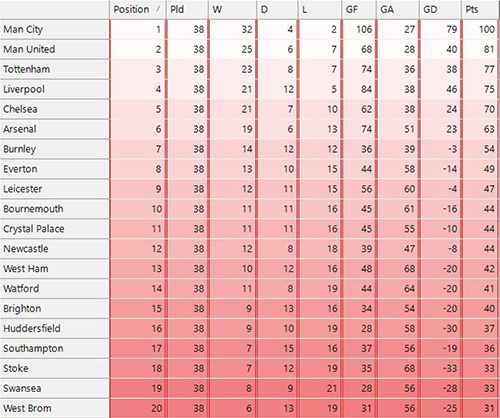Select Southampton's draws cell showing 15
500x418 pixels.
click(x=277, y=349)
